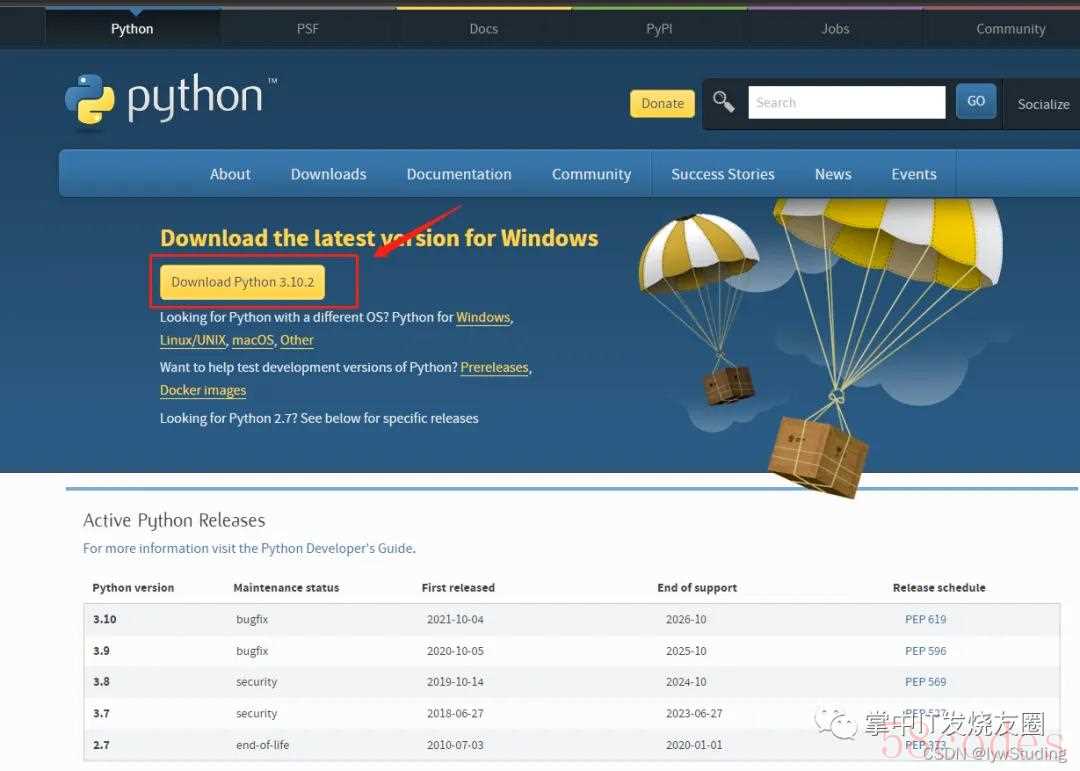Open the macOS link
Screen dimensions: 1080x771
[x=253, y=340]
